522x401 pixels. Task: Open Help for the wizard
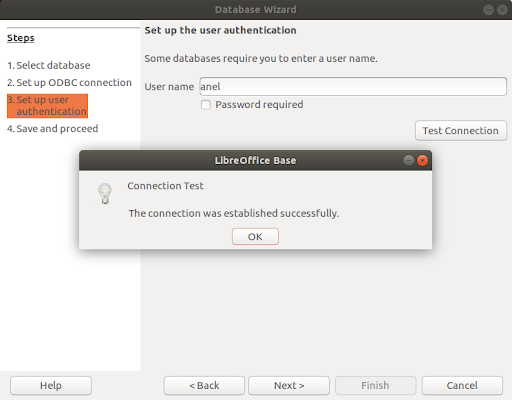point(51,386)
